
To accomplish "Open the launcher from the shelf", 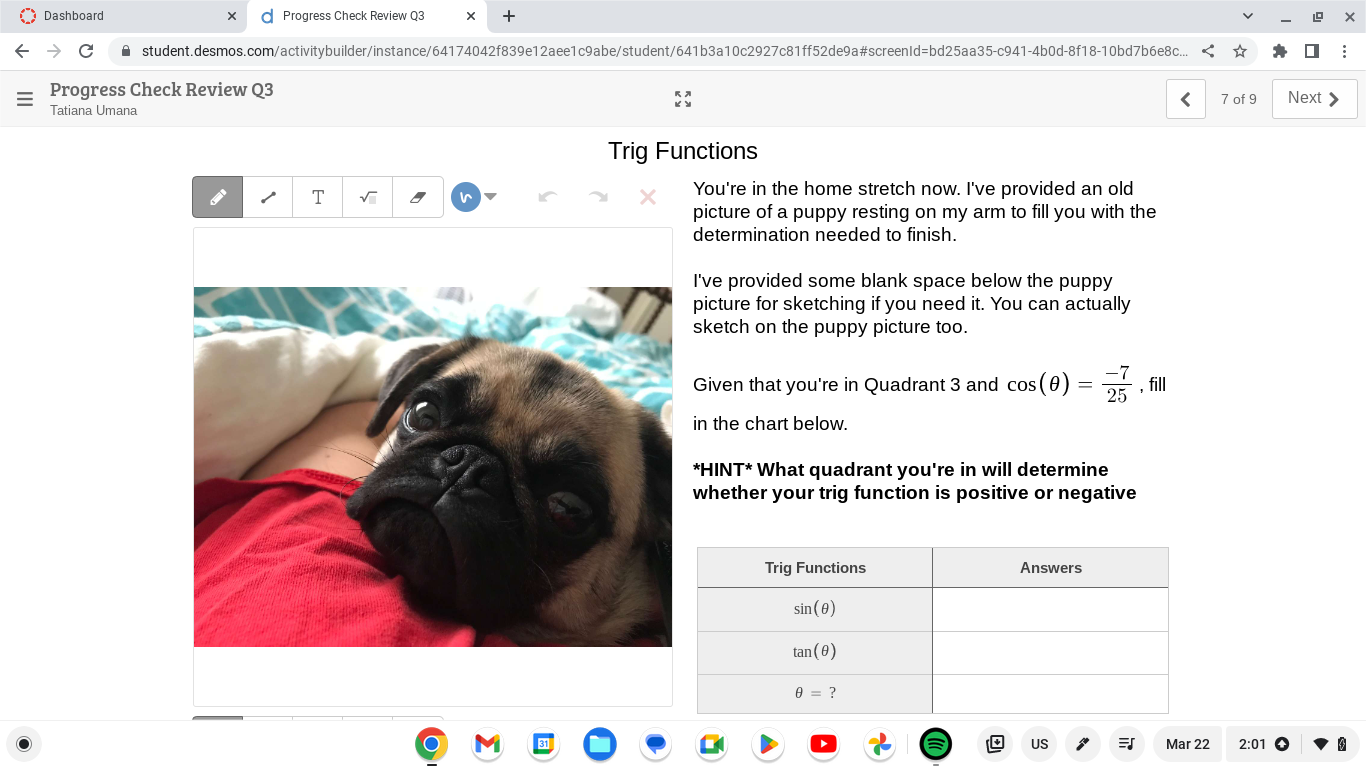I will coord(24,744).
